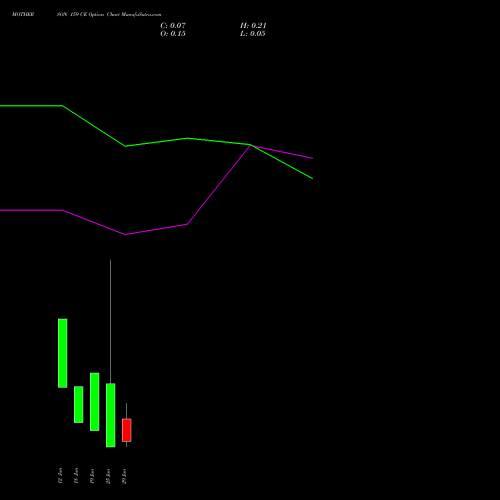The image size is (500, 500).
Task: Click the Options Chart Munafasutra.com title
Action: 125,15
